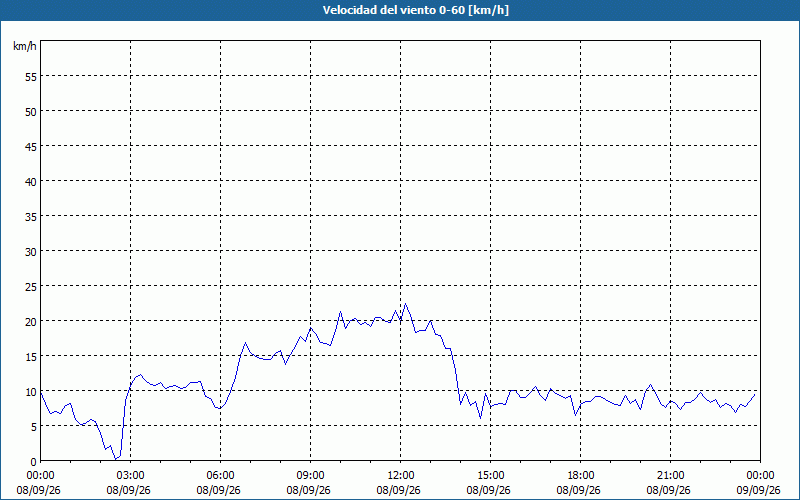Image resolution: width=800 pixels, height=500 pixels.
Task: Click the chart title 'Velocidad del viento 0-60 [km/h]'
Action: (415, 10)
